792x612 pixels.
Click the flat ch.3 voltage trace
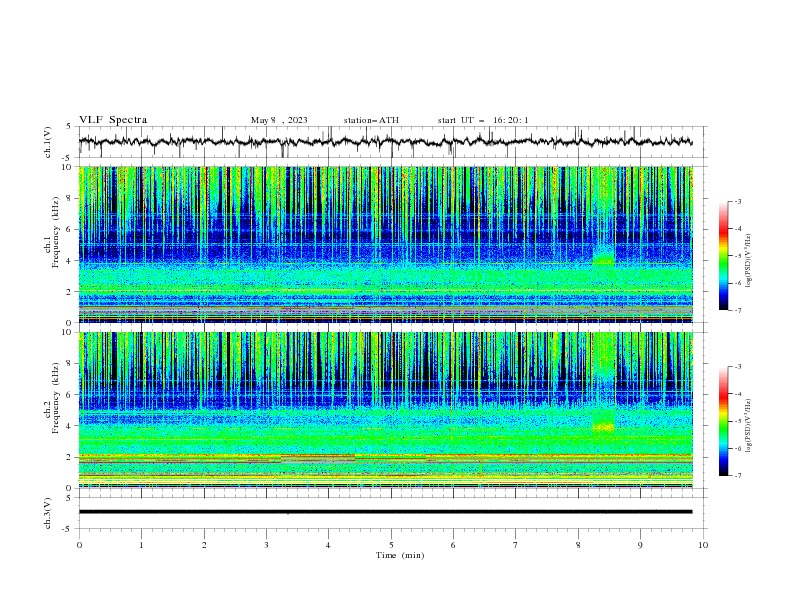coord(385,512)
